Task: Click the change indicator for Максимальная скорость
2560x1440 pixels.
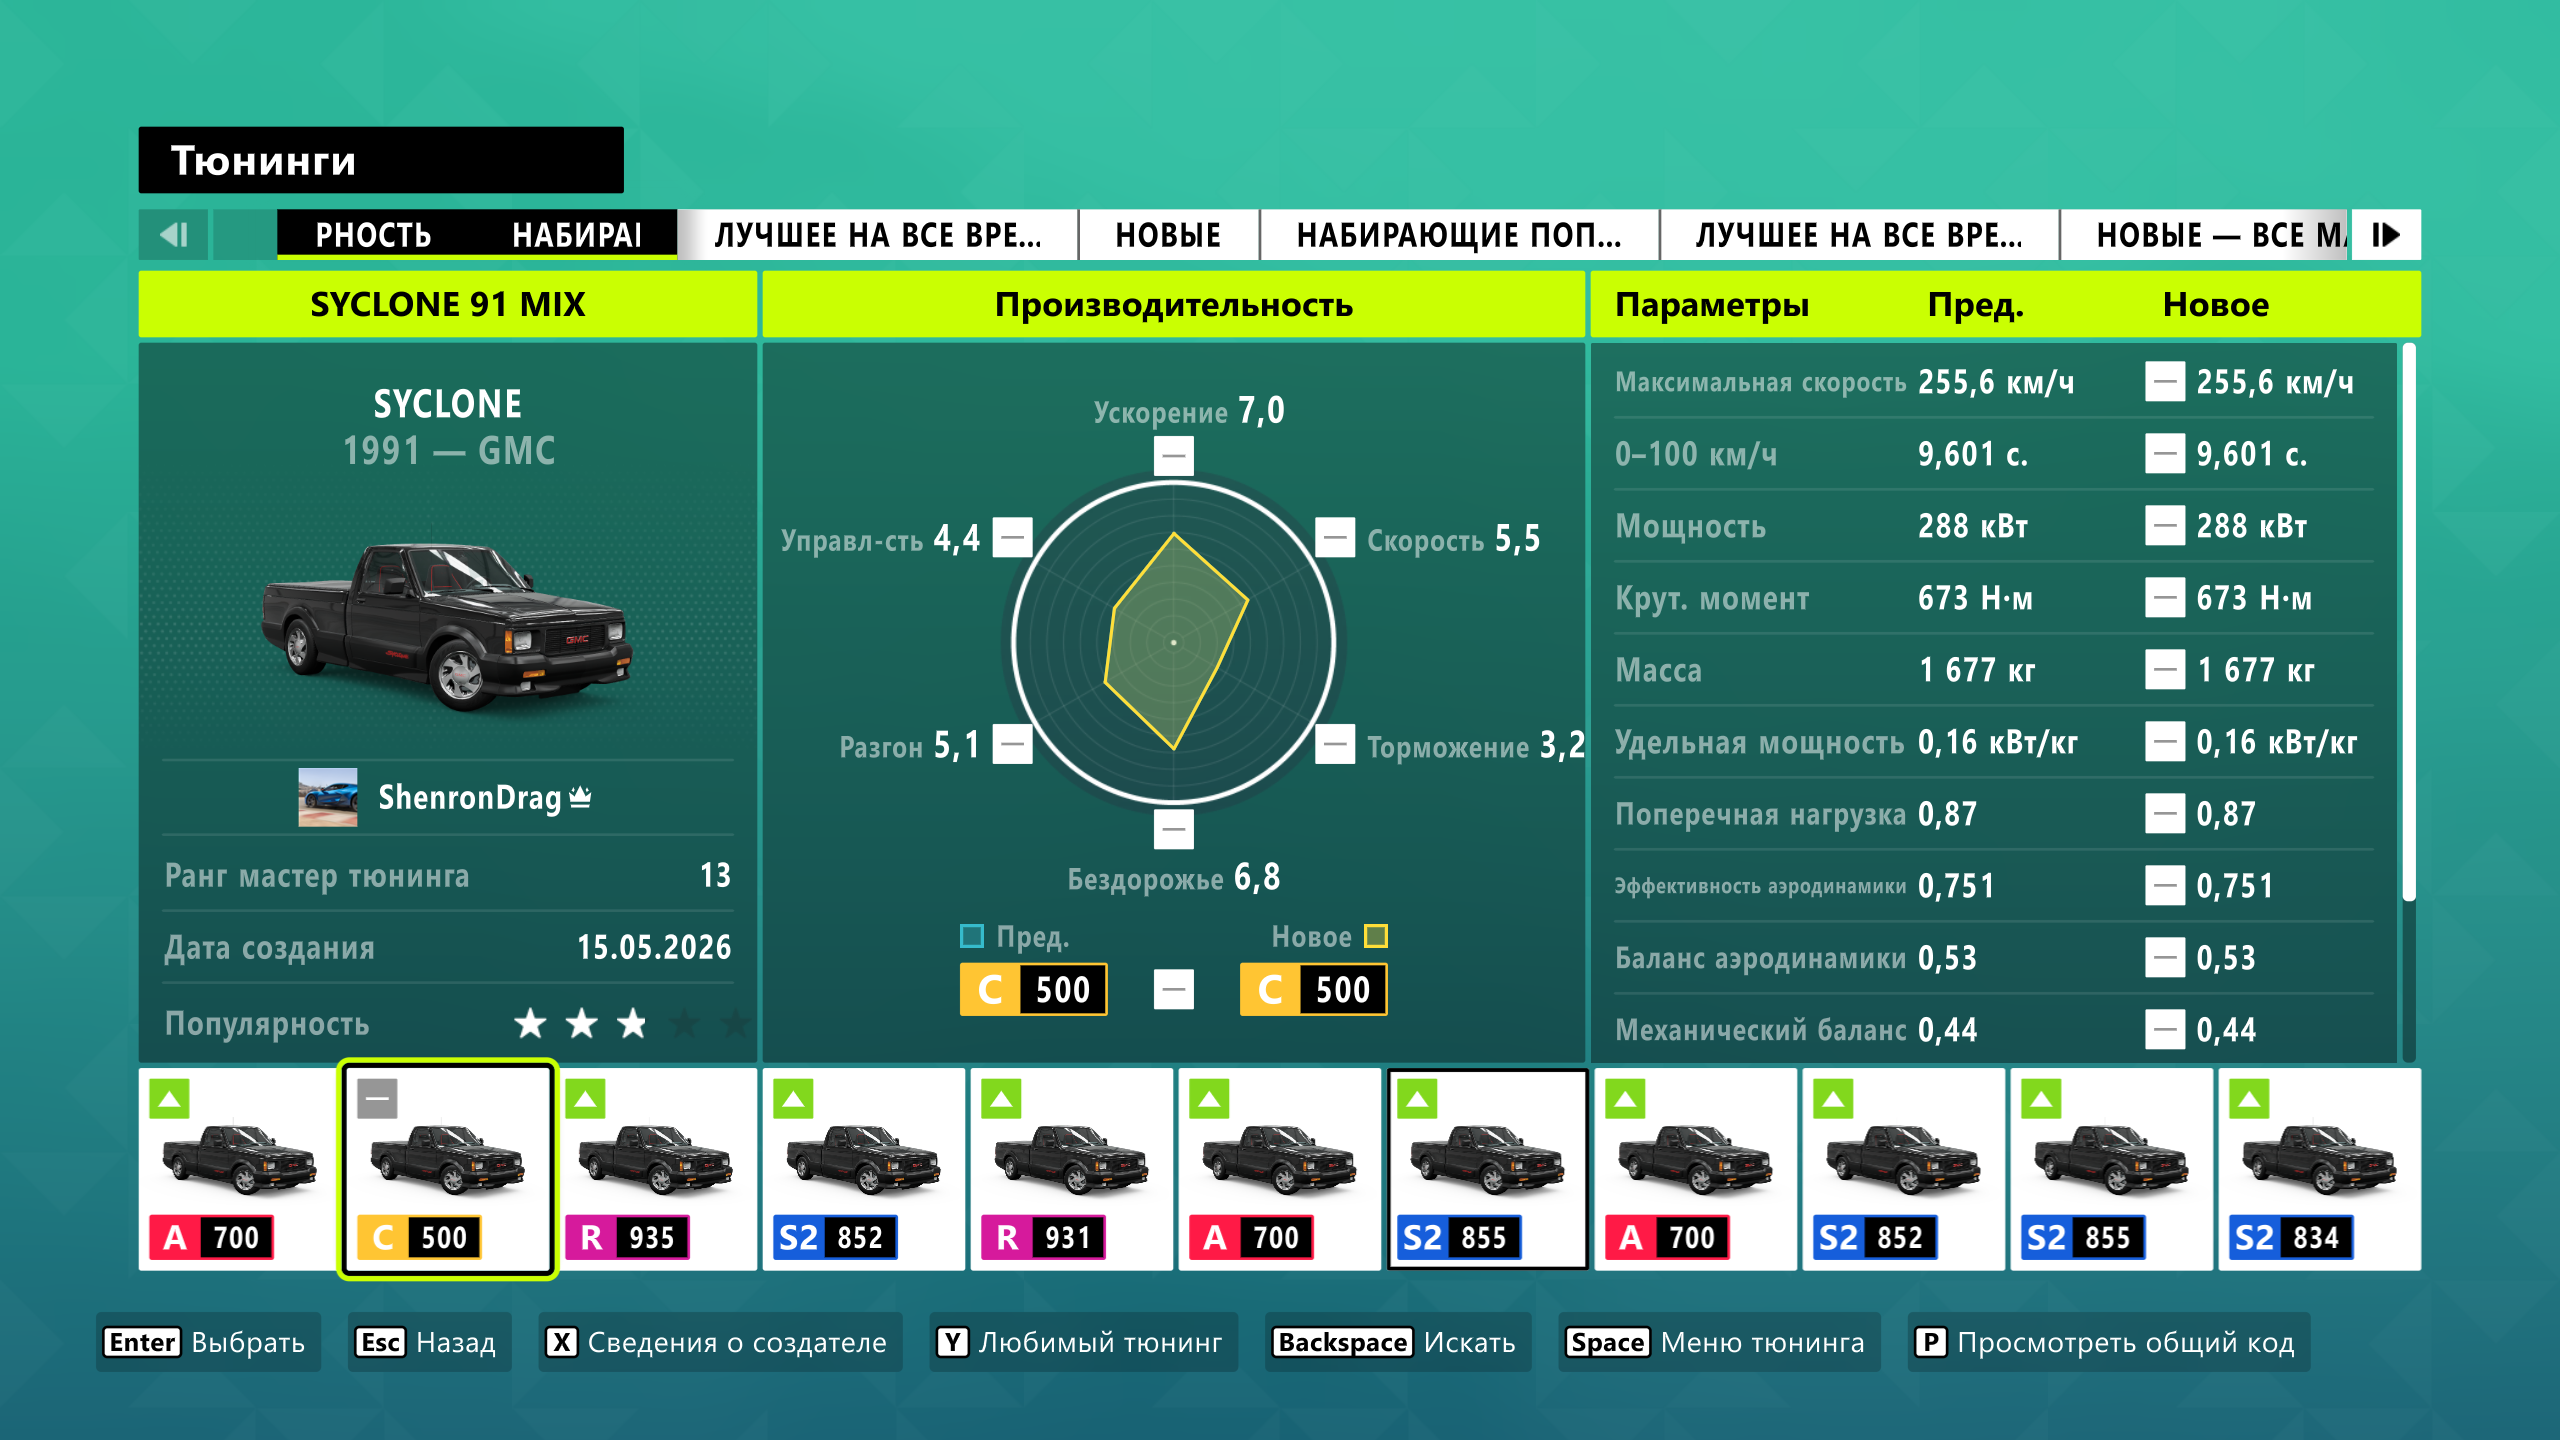Action: pos(2165,382)
